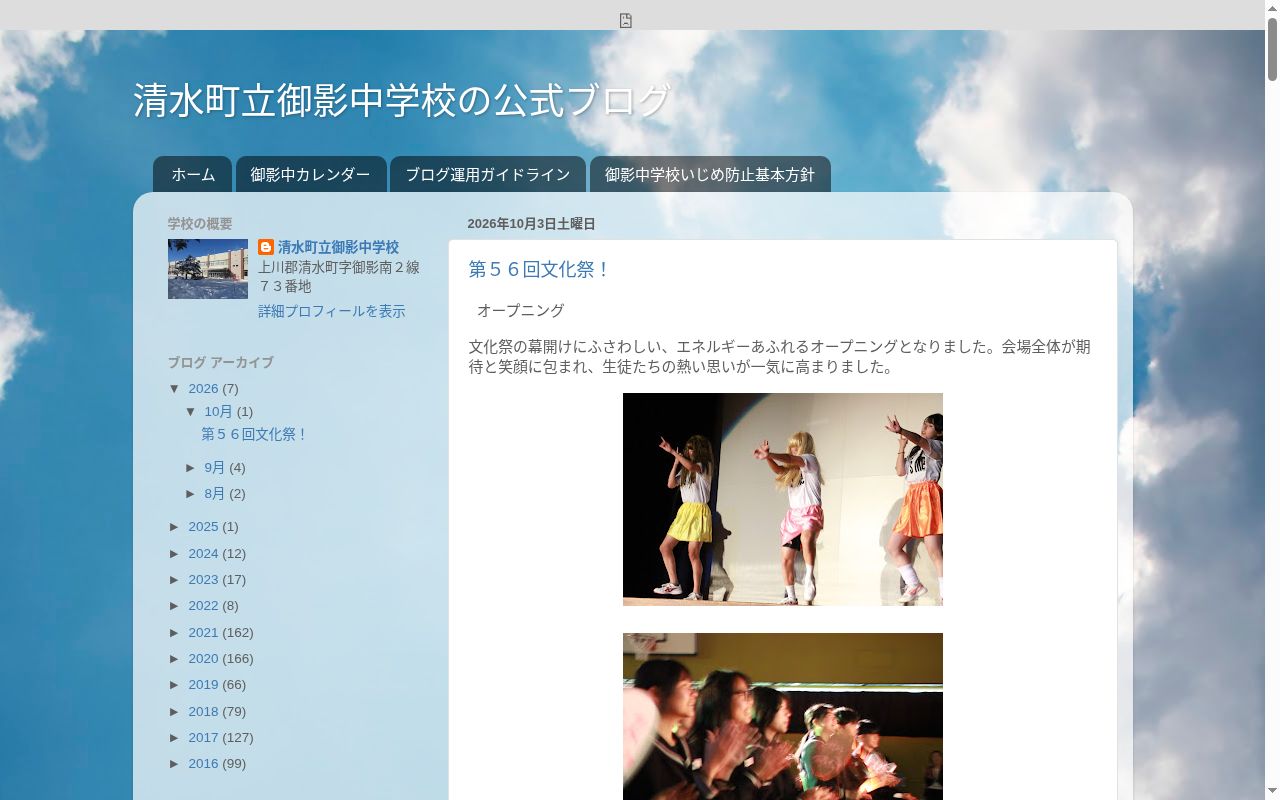1280x800 pixels.
Task: Open the 8月 archive link
Action: tap(215, 494)
